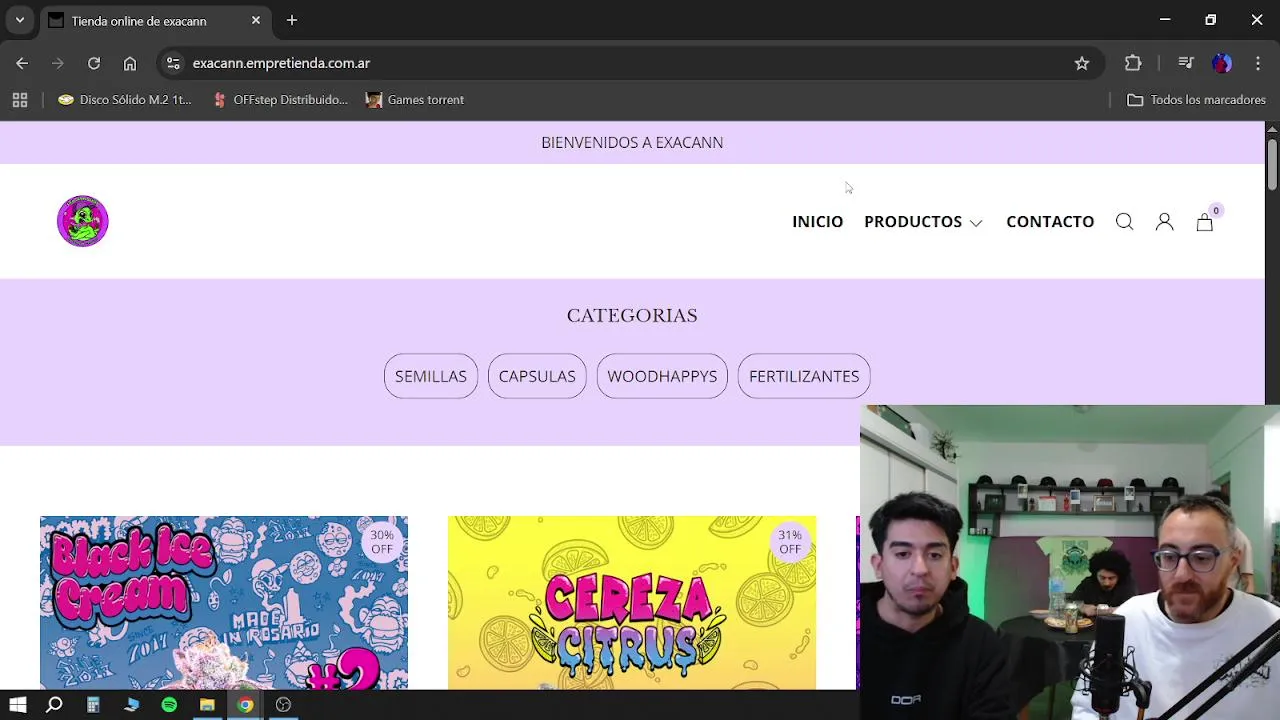Open OFFstep Distribuido bookmark
Viewport: 1280px width, 720px height.
[x=280, y=100]
